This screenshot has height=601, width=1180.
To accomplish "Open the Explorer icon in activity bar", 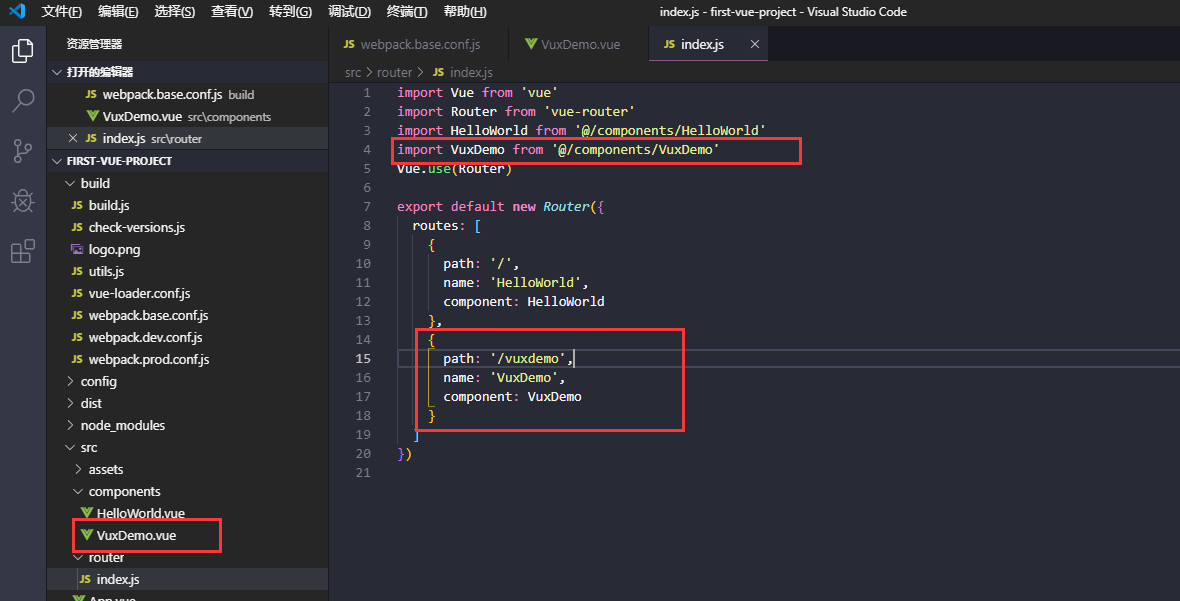I will coord(22,51).
